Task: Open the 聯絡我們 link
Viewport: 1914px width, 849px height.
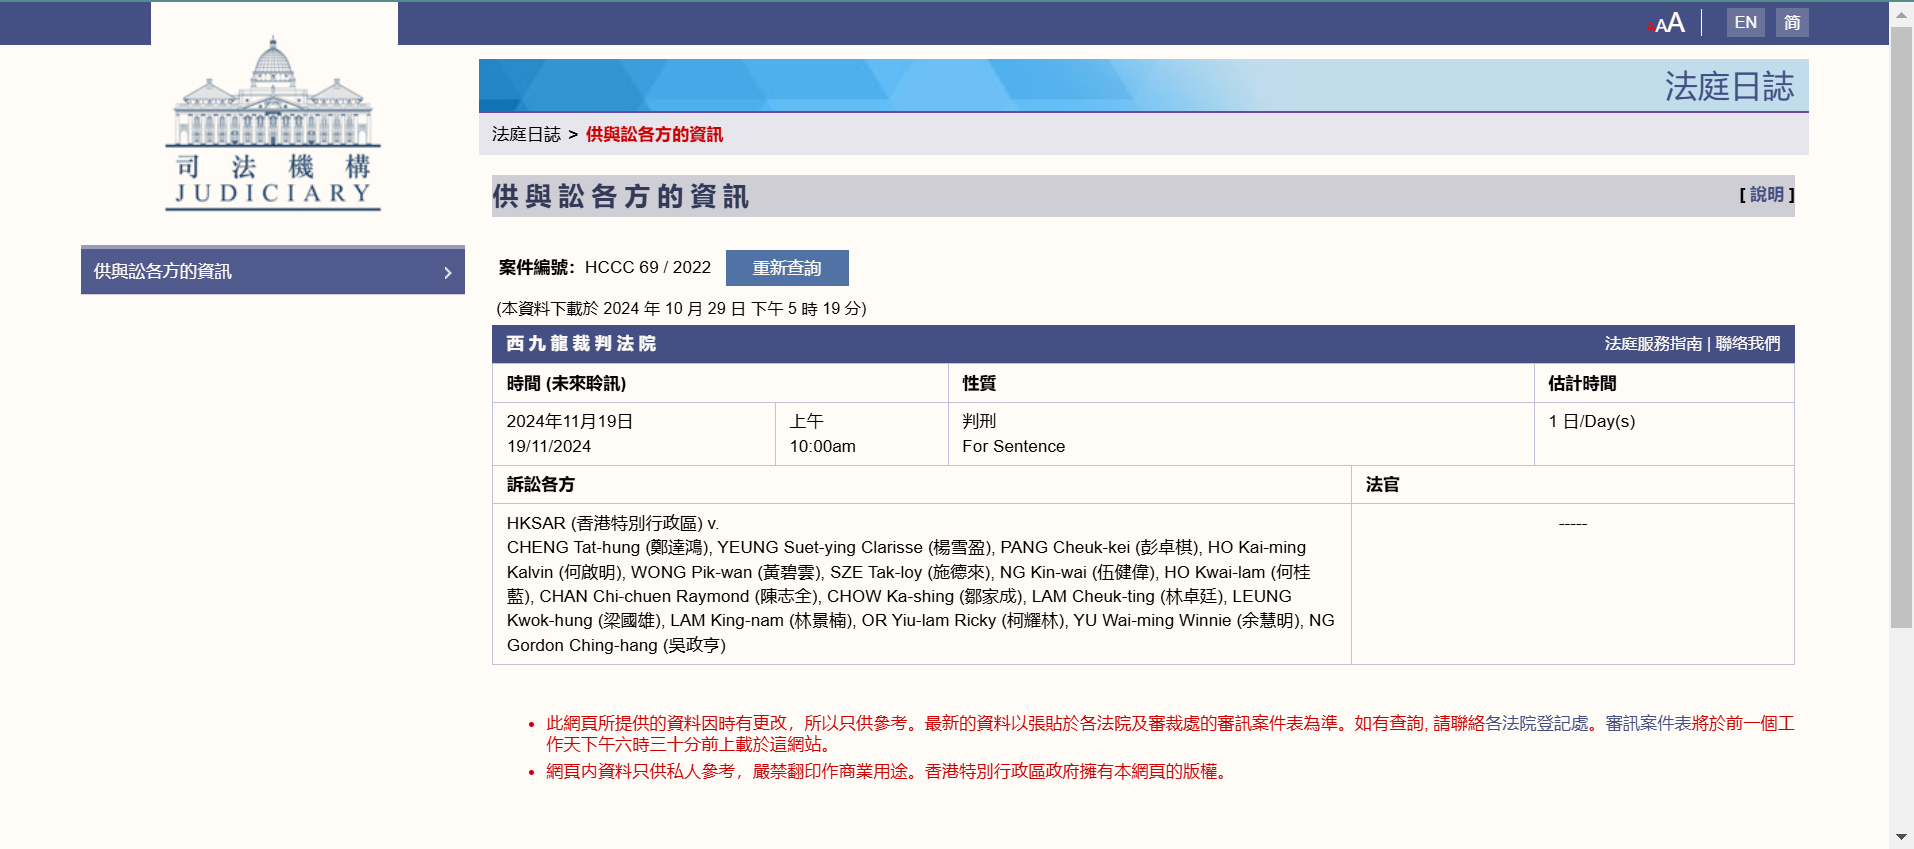Action: tap(1747, 344)
